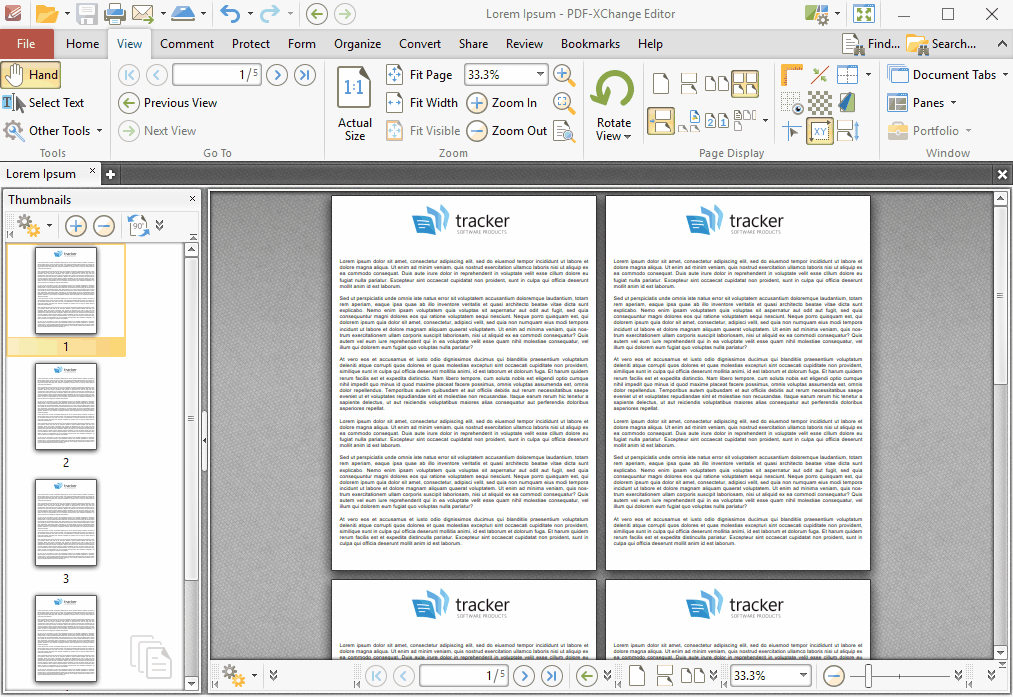Print the document with the printer icon

(x=114, y=14)
